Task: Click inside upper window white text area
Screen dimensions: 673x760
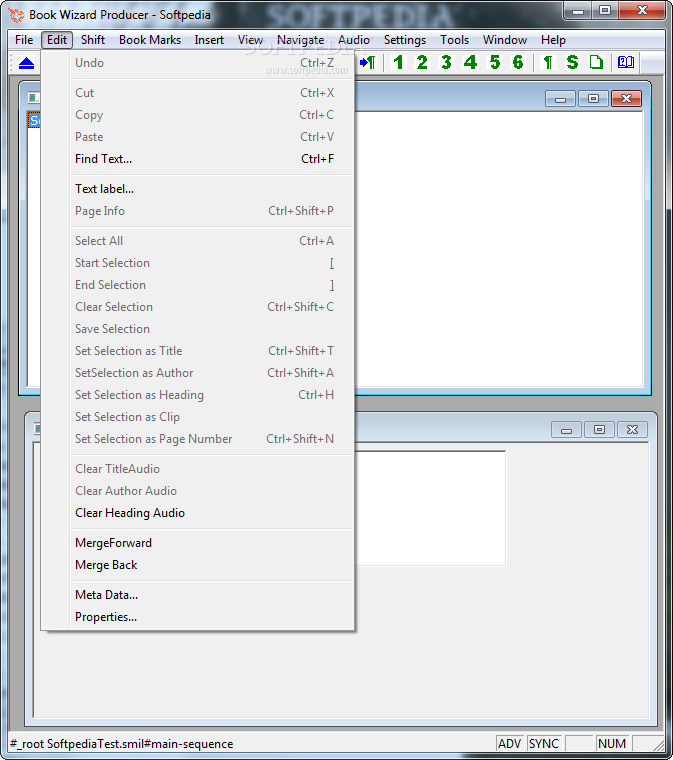Action: [499, 249]
